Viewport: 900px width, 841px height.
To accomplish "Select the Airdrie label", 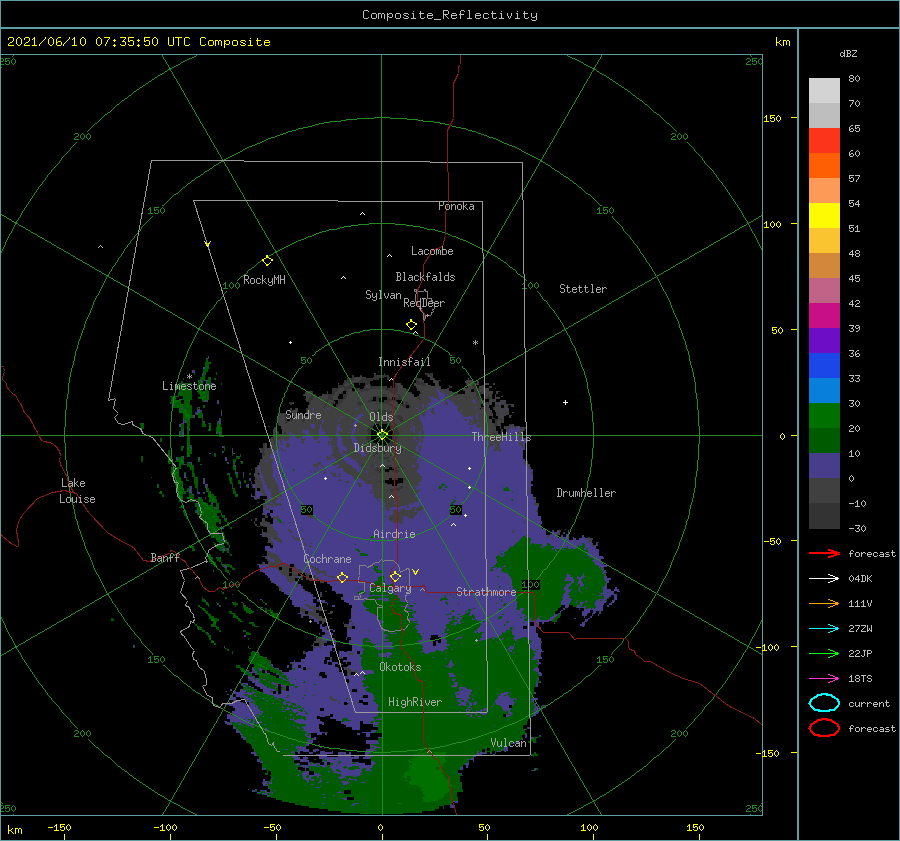I will [394, 534].
